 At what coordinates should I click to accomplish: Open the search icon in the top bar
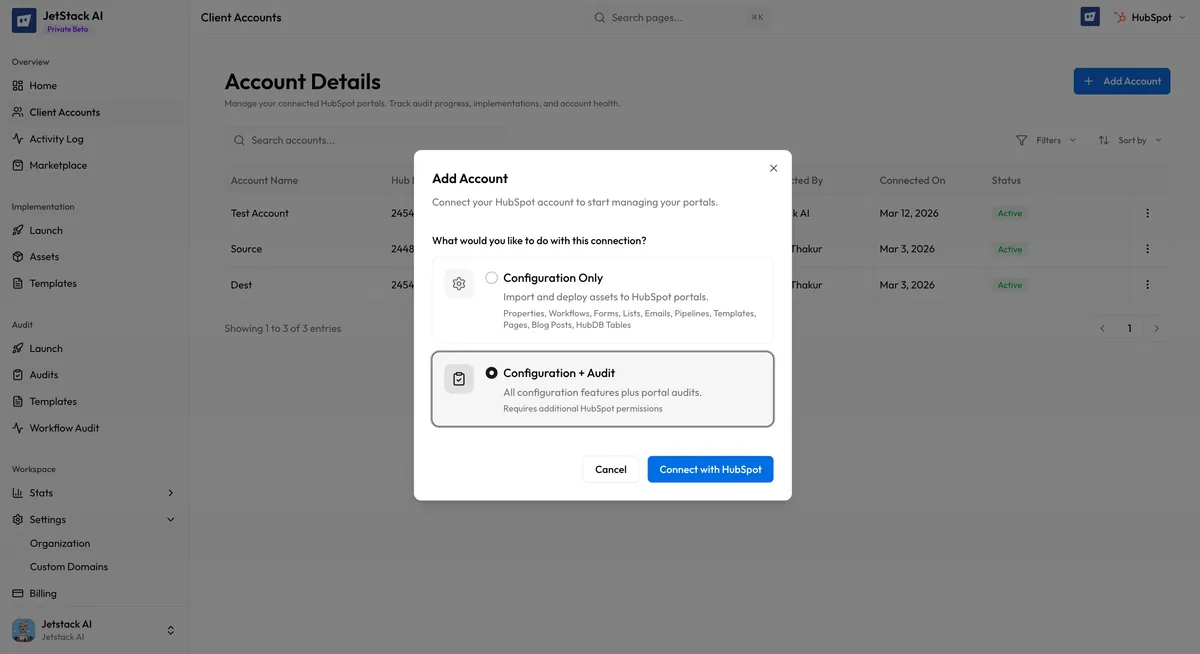click(x=598, y=17)
